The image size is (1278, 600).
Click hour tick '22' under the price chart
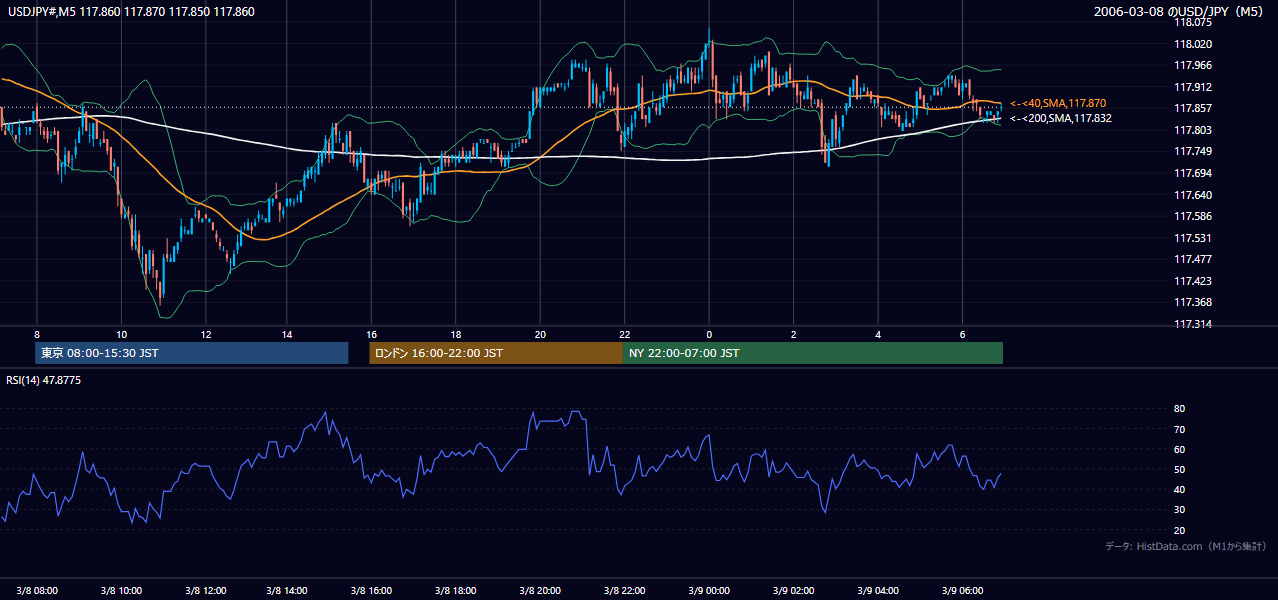tap(624, 334)
